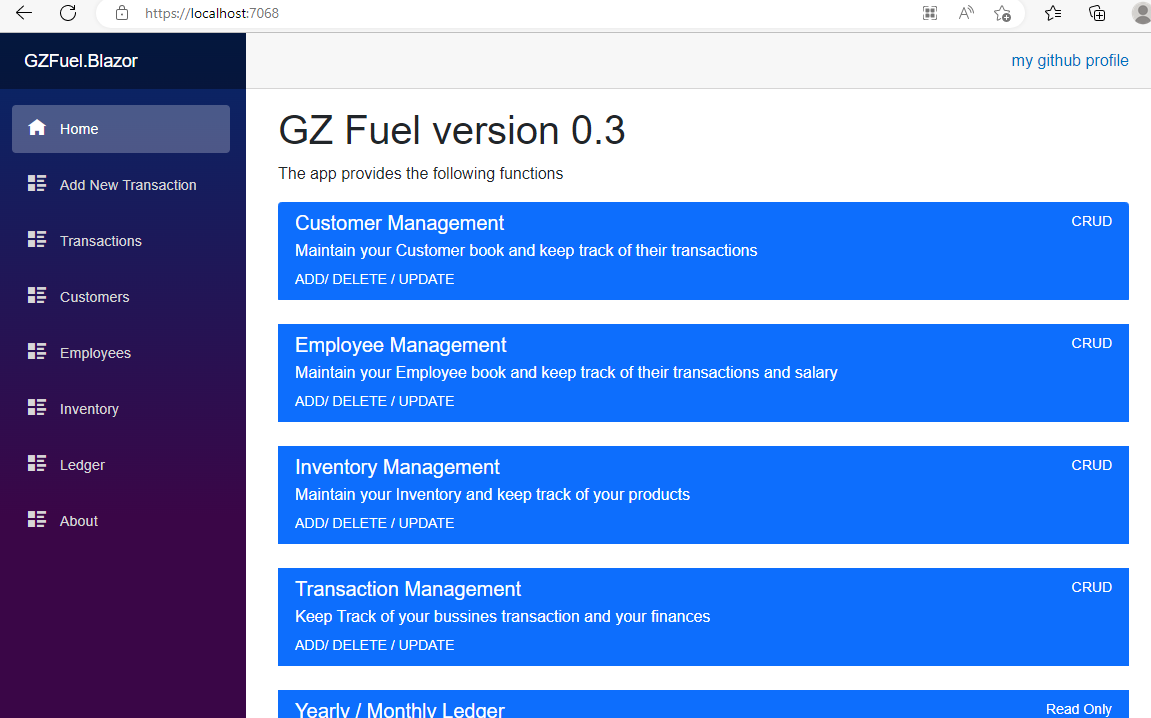The image size is (1151, 718).
Task: Open the About nav link
Action: (120, 521)
